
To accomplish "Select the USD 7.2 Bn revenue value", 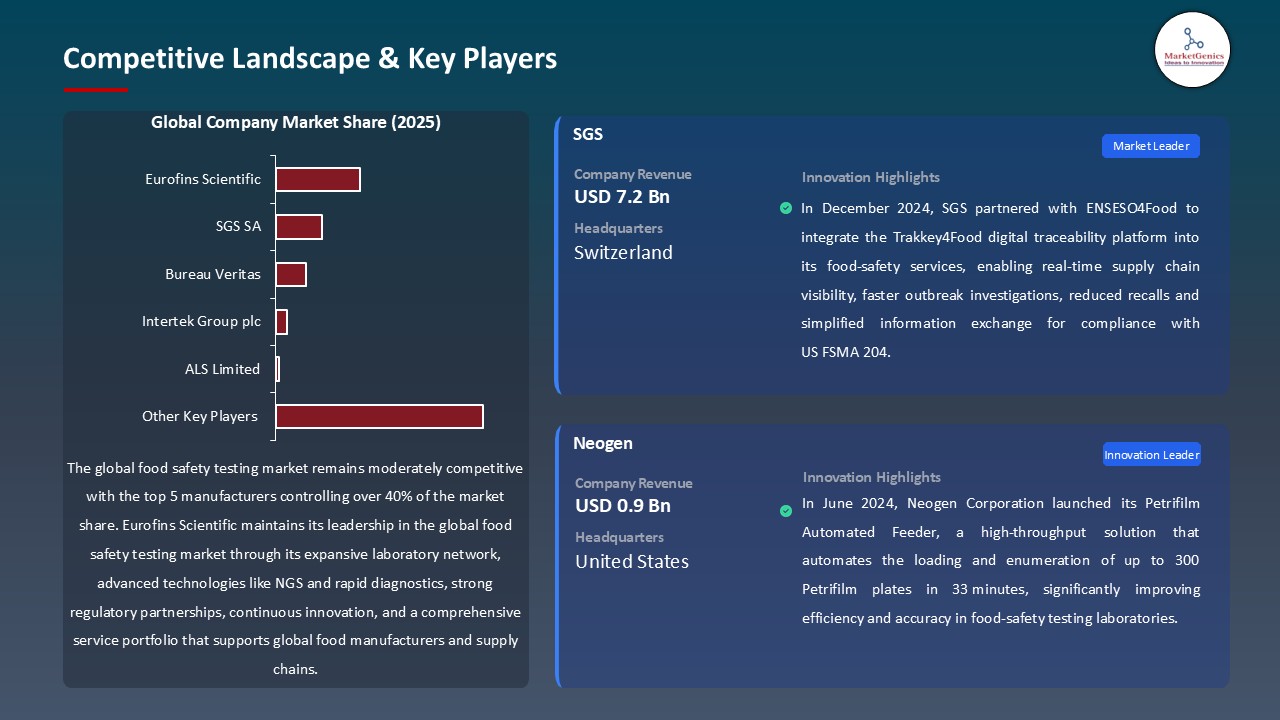I will click(x=622, y=197).
